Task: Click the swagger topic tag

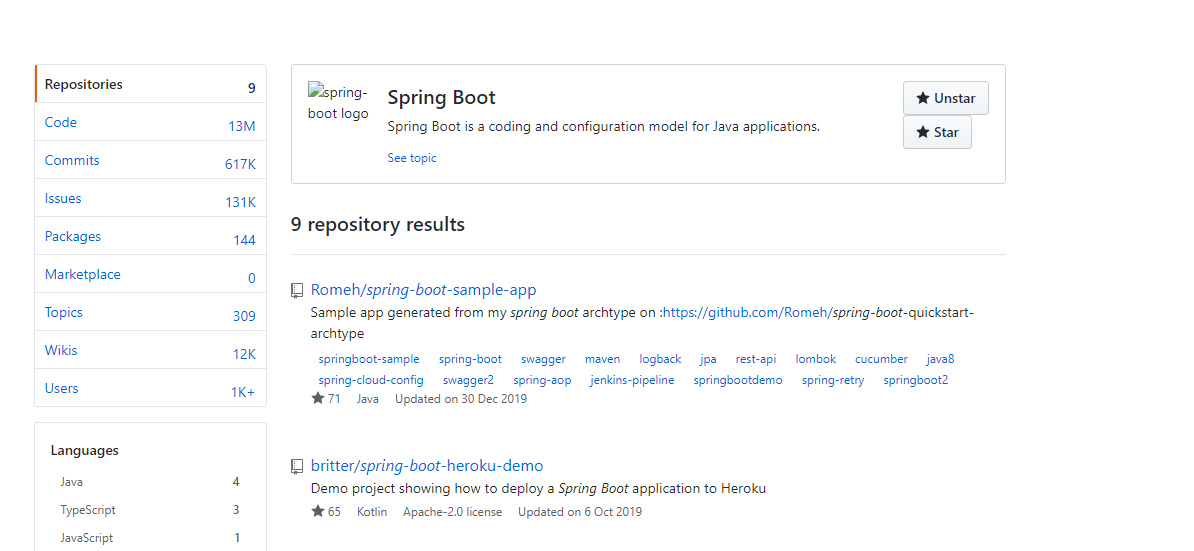Action: (x=543, y=359)
